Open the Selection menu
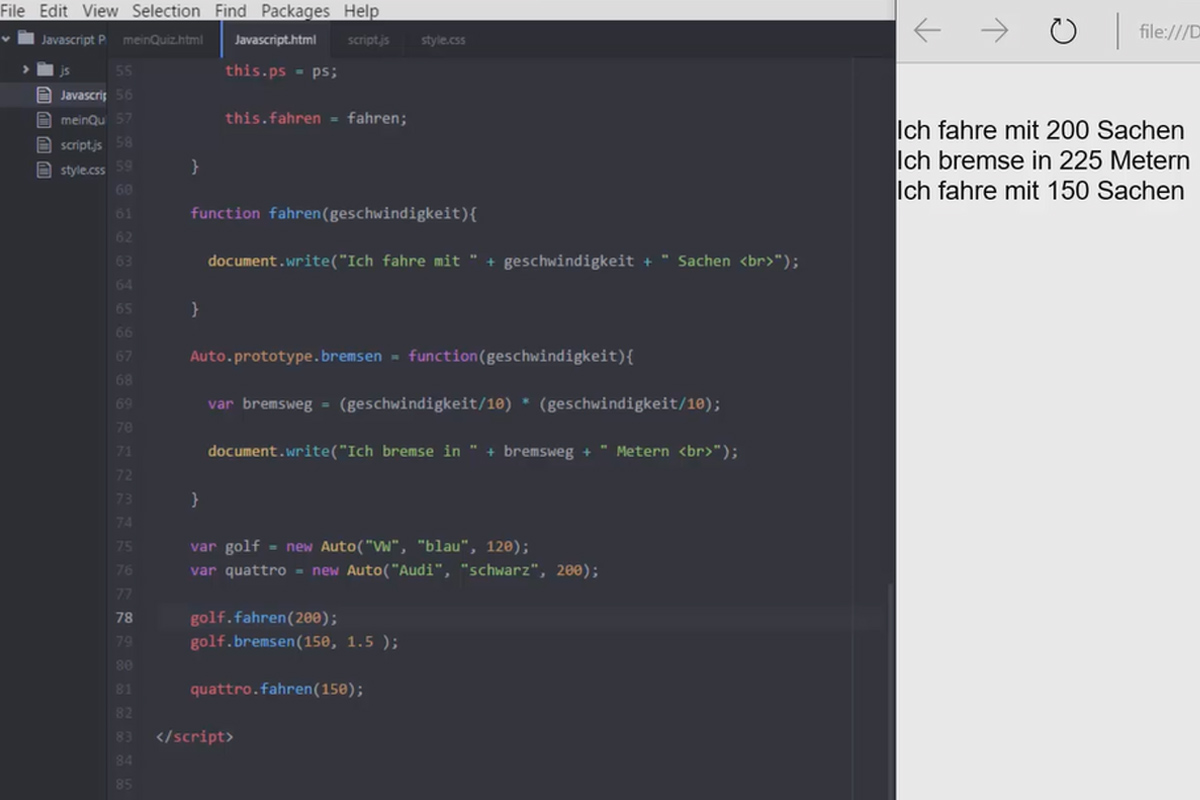Image resolution: width=1200 pixels, height=800 pixels. click(x=166, y=11)
